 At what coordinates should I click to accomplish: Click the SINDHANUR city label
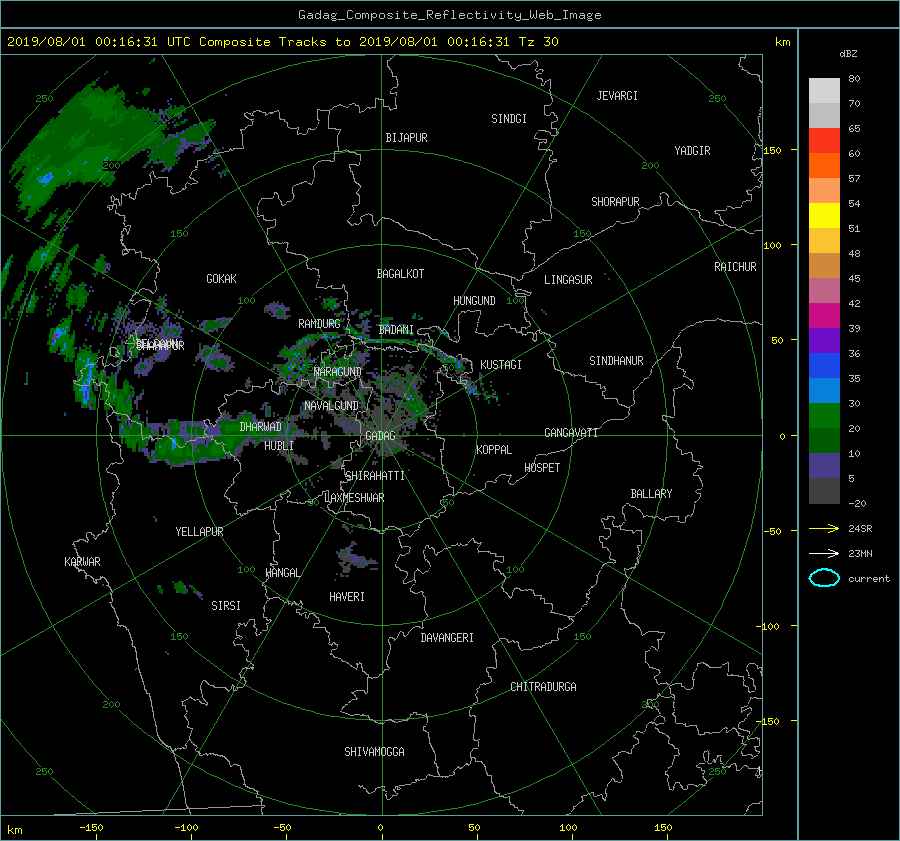click(x=616, y=361)
